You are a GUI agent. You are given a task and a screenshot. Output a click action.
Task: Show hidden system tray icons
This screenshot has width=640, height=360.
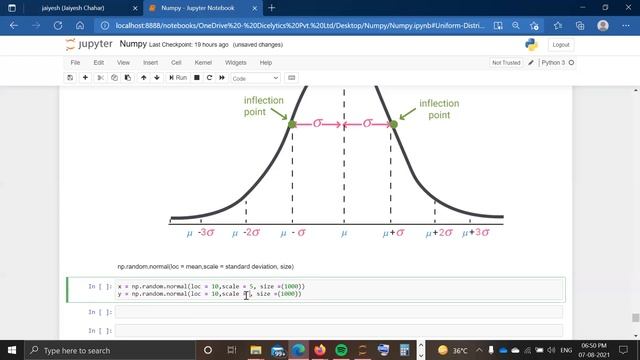click(479, 350)
